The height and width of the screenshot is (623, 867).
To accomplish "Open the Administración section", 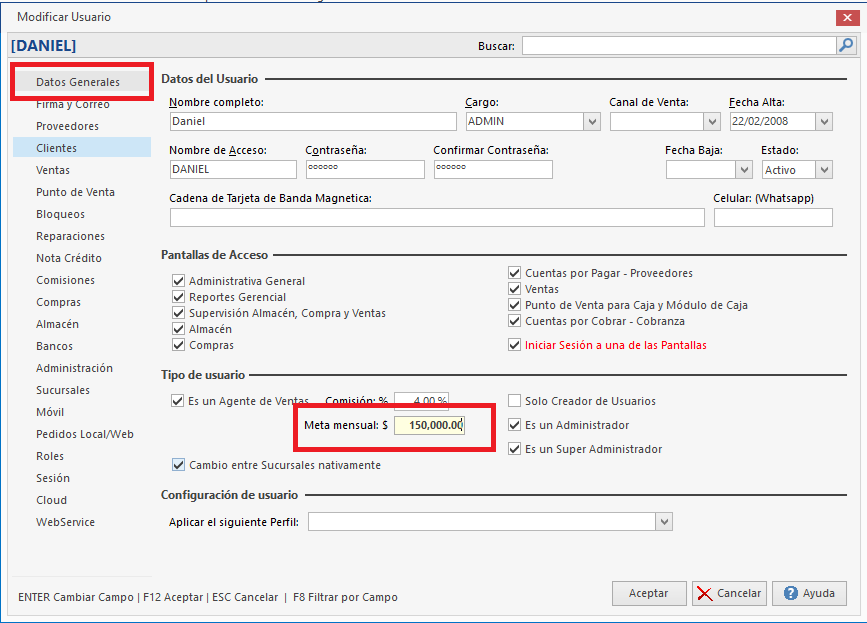I will (82, 368).
